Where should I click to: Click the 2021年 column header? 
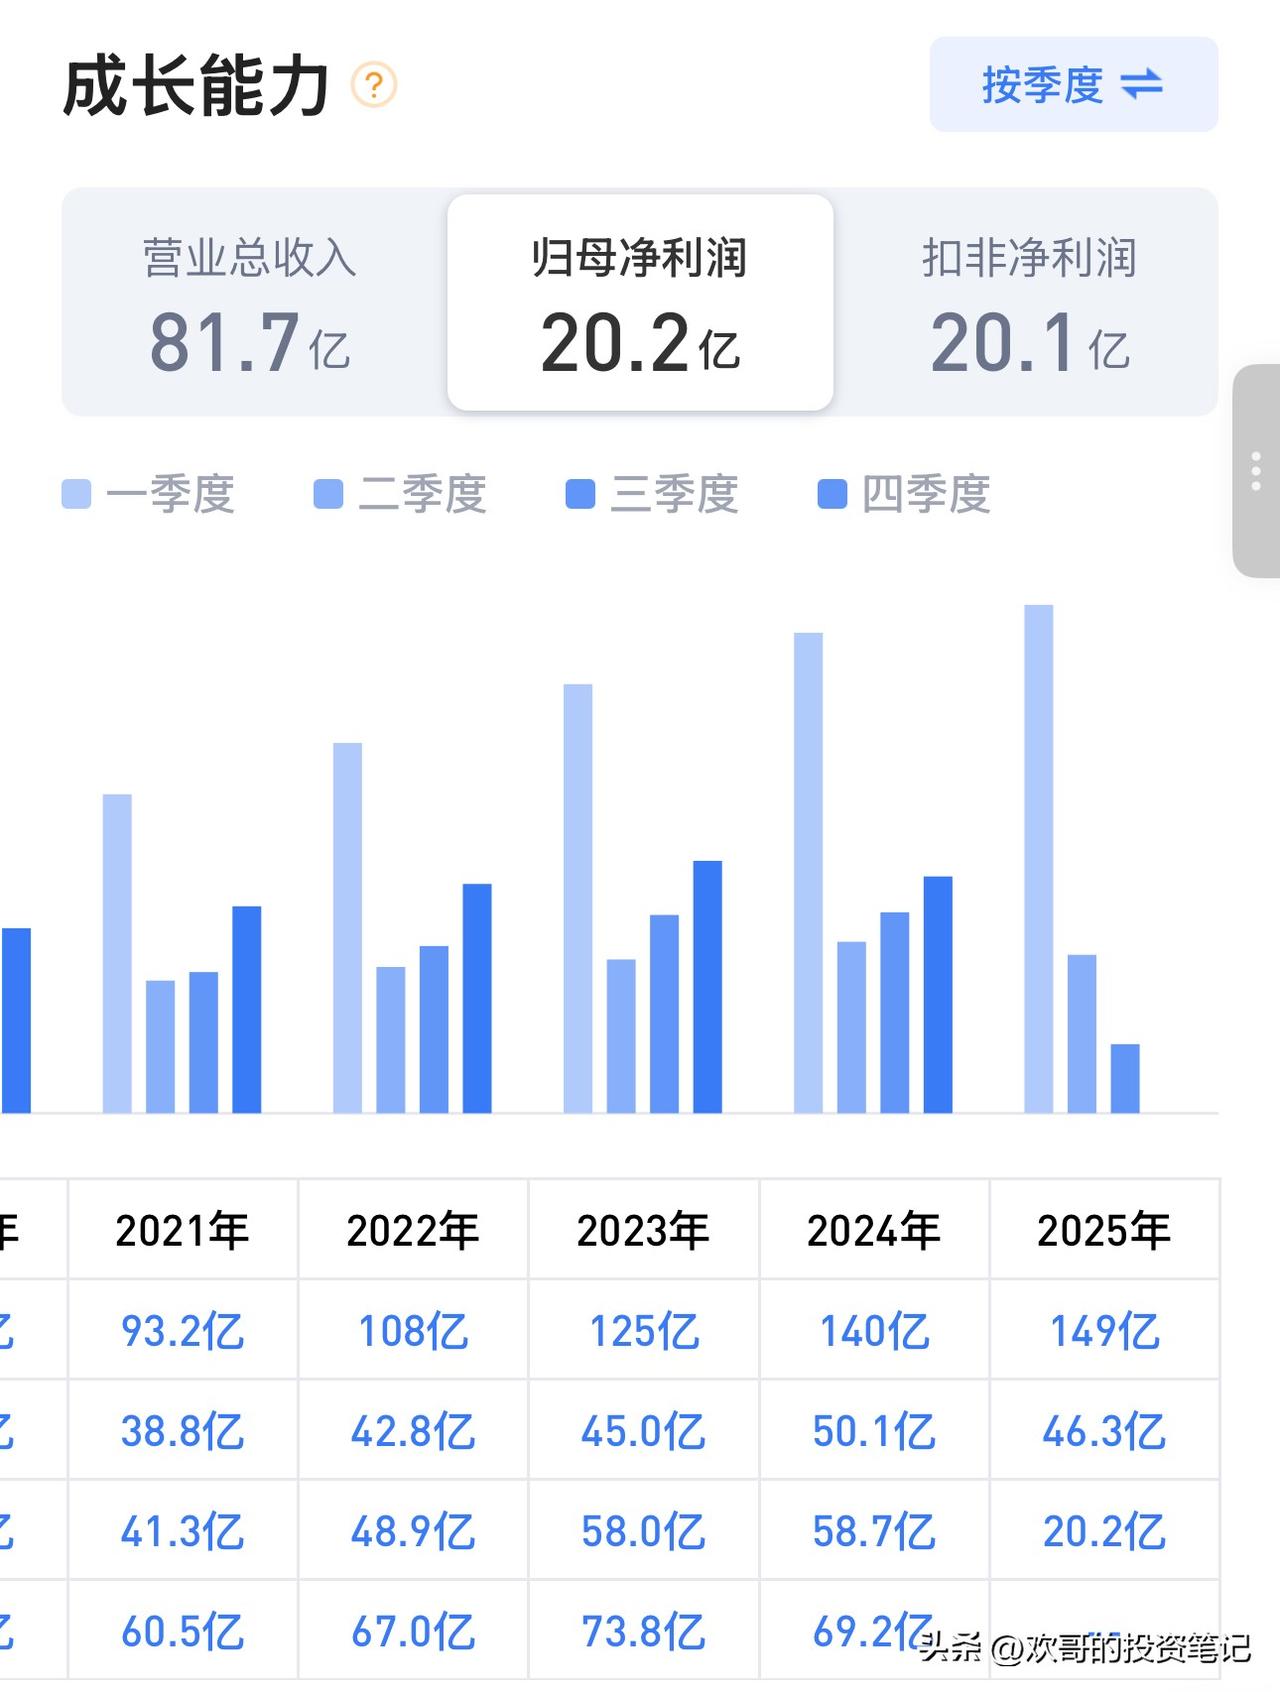183,1230
